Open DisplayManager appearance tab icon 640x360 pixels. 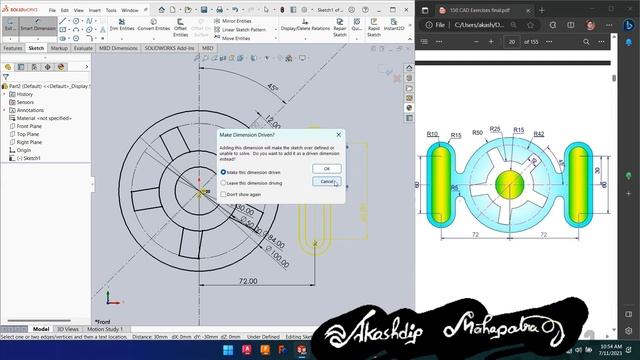pos(61,67)
